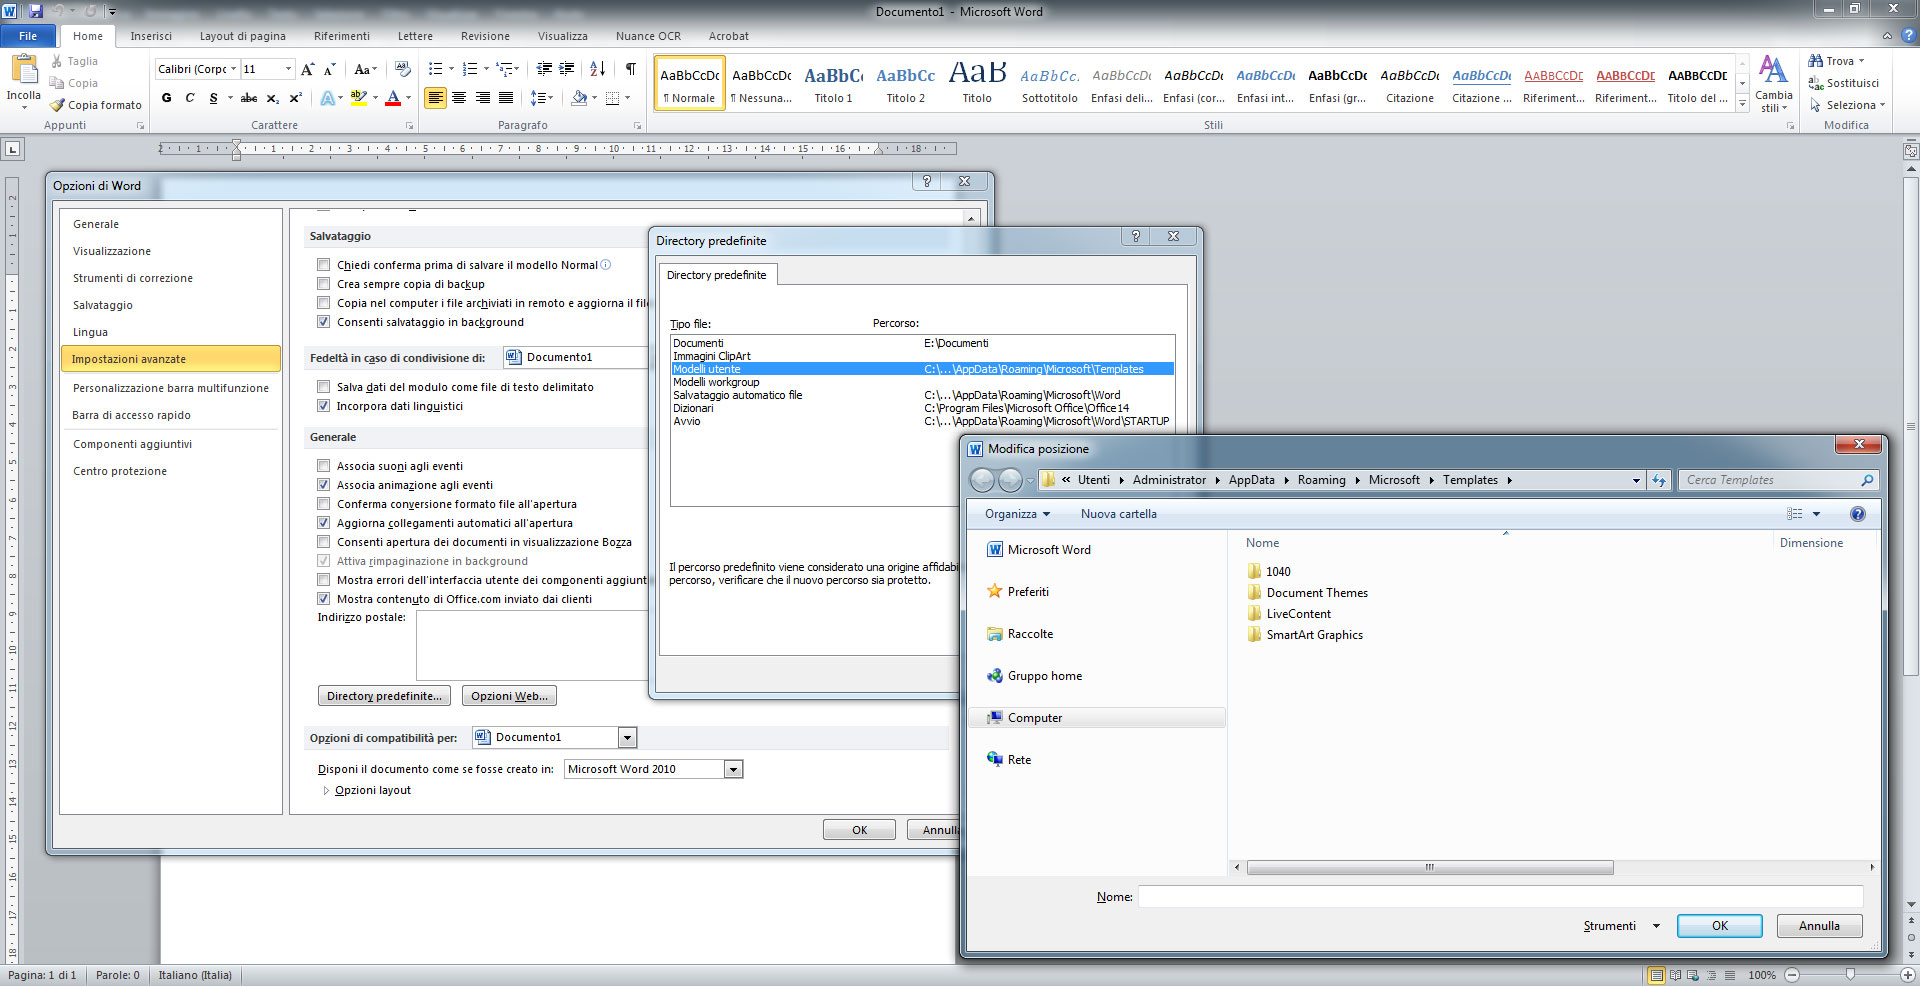The image size is (1920, 986).
Task: Open the view options dropdown arrow
Action: (1816, 514)
